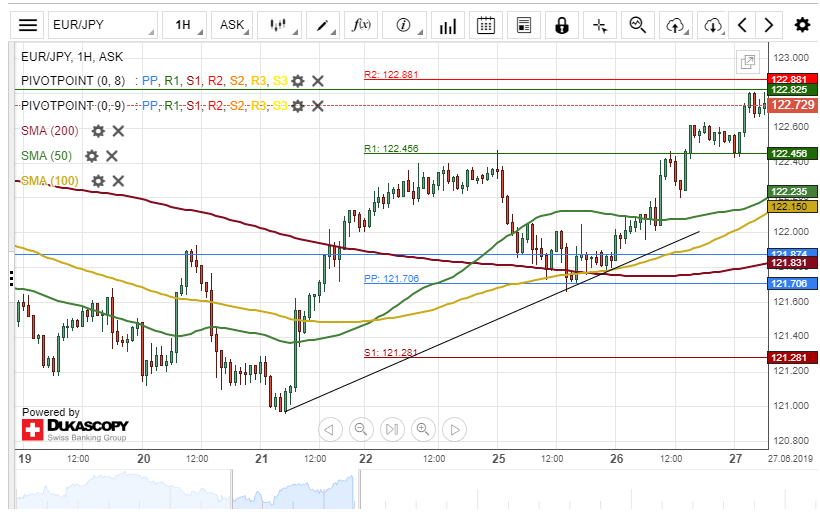Open SMA (50) indicator settings
Viewport: 820px width, 514px height.
click(92, 156)
